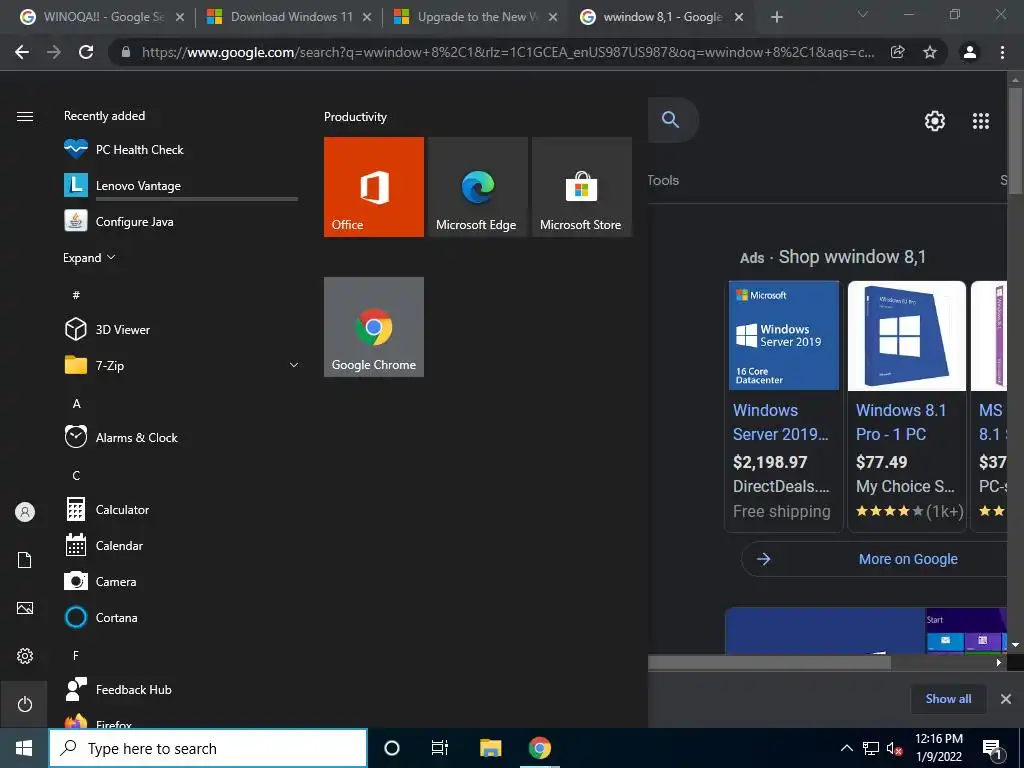Open Windows 8.1 Pro - 1 PC listing
Screen dimensions: 1024x768
[x=901, y=422]
